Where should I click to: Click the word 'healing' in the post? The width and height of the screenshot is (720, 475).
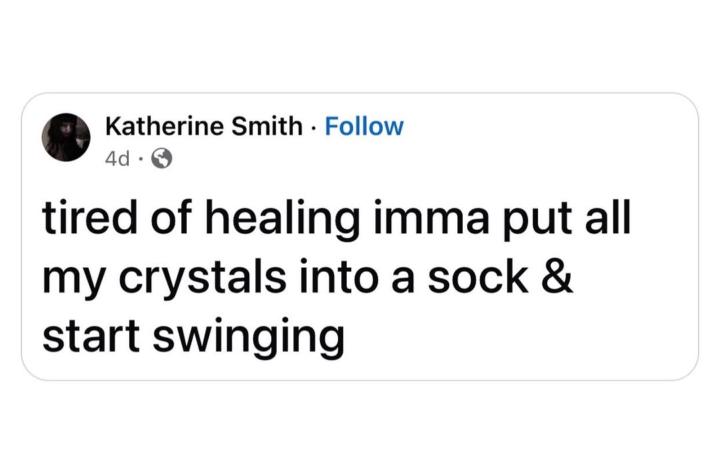282,219
